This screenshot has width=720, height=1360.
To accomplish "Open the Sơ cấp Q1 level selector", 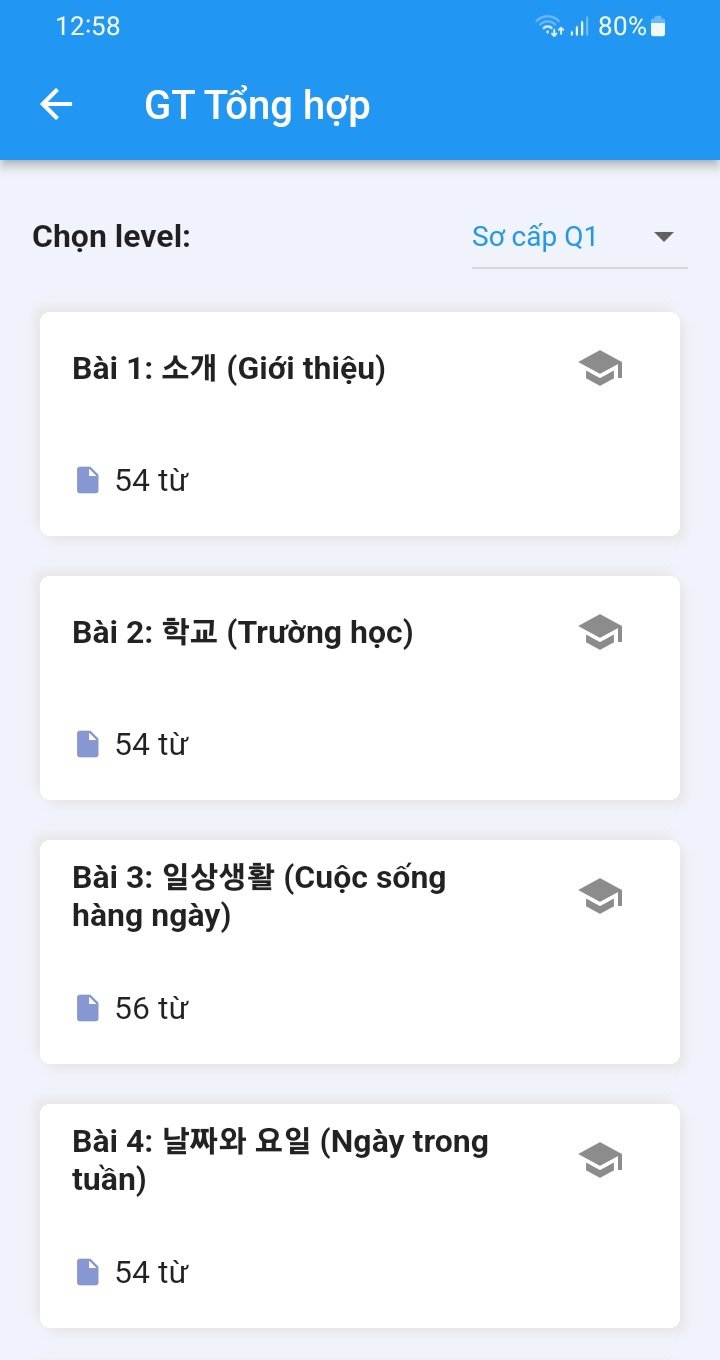I will coord(580,238).
